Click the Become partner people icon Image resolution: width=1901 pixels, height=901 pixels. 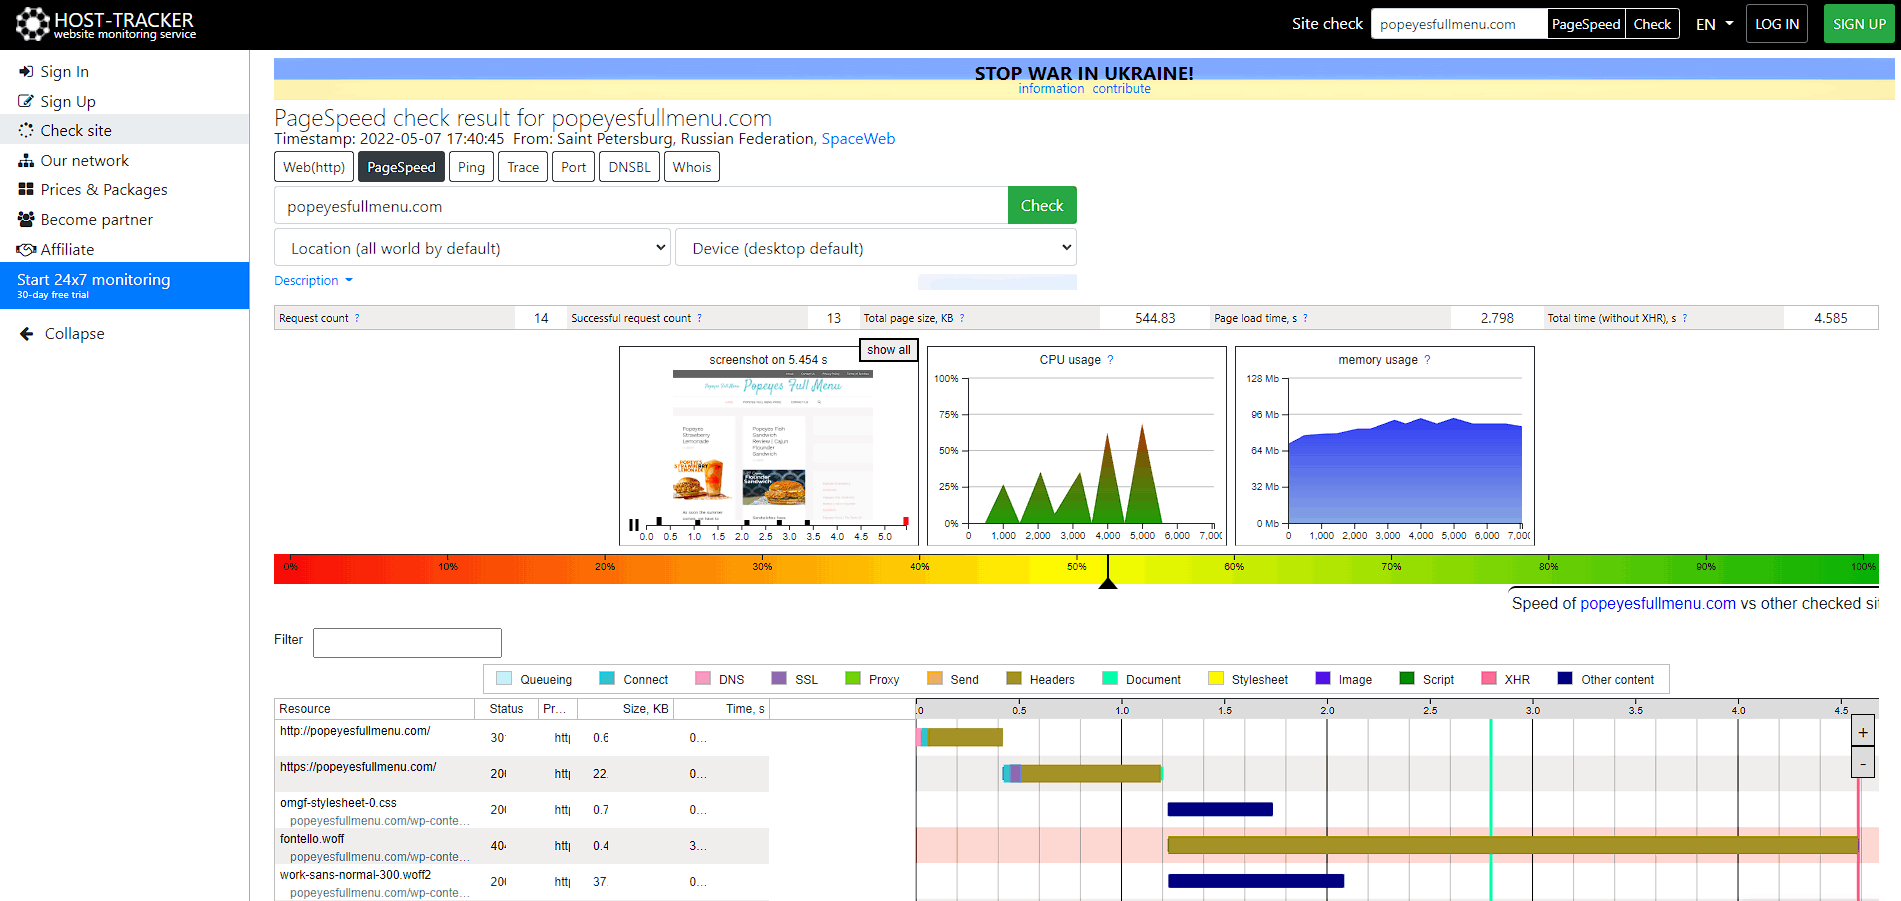point(26,220)
